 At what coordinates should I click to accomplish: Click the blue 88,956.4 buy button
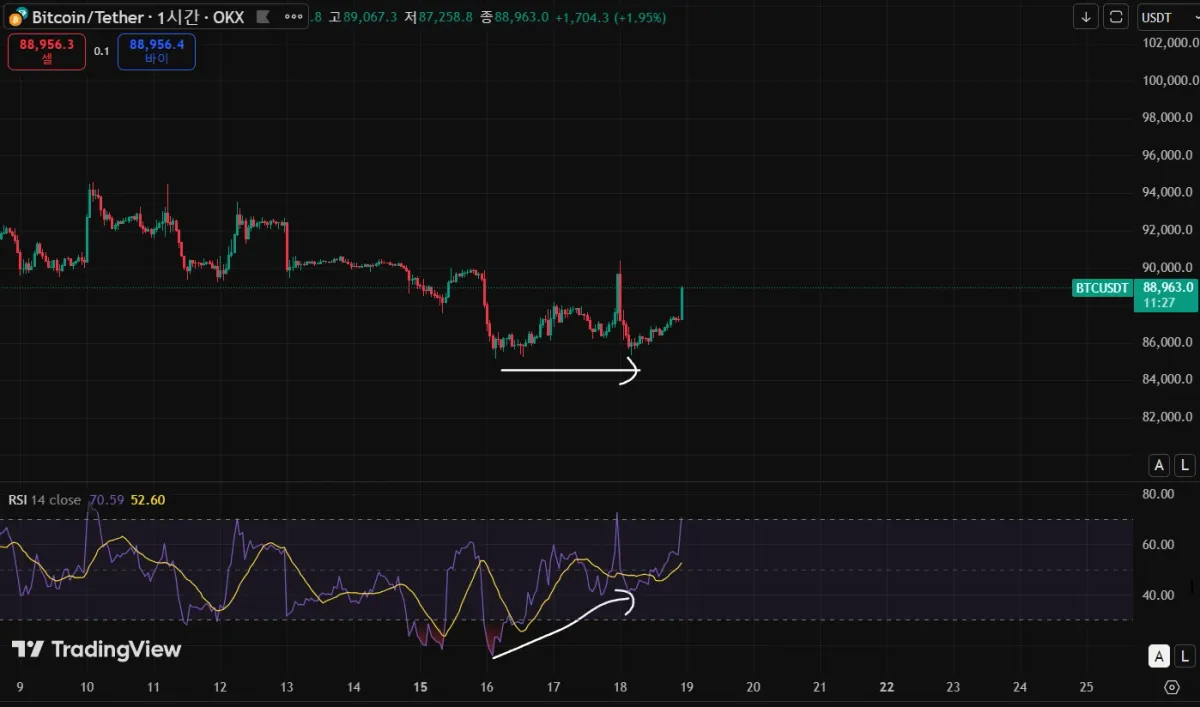[156, 51]
